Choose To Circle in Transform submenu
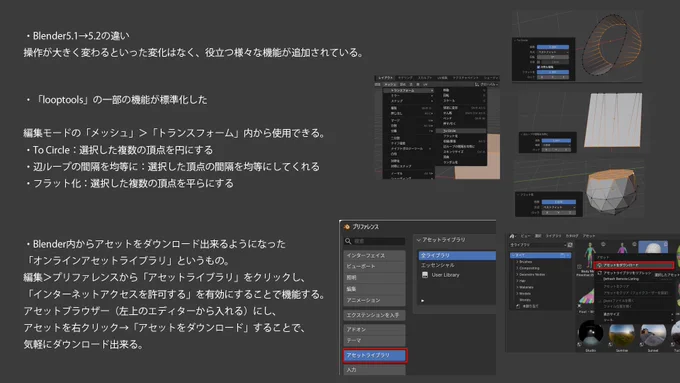Viewport: 680px width, 383px height. [x=461, y=131]
